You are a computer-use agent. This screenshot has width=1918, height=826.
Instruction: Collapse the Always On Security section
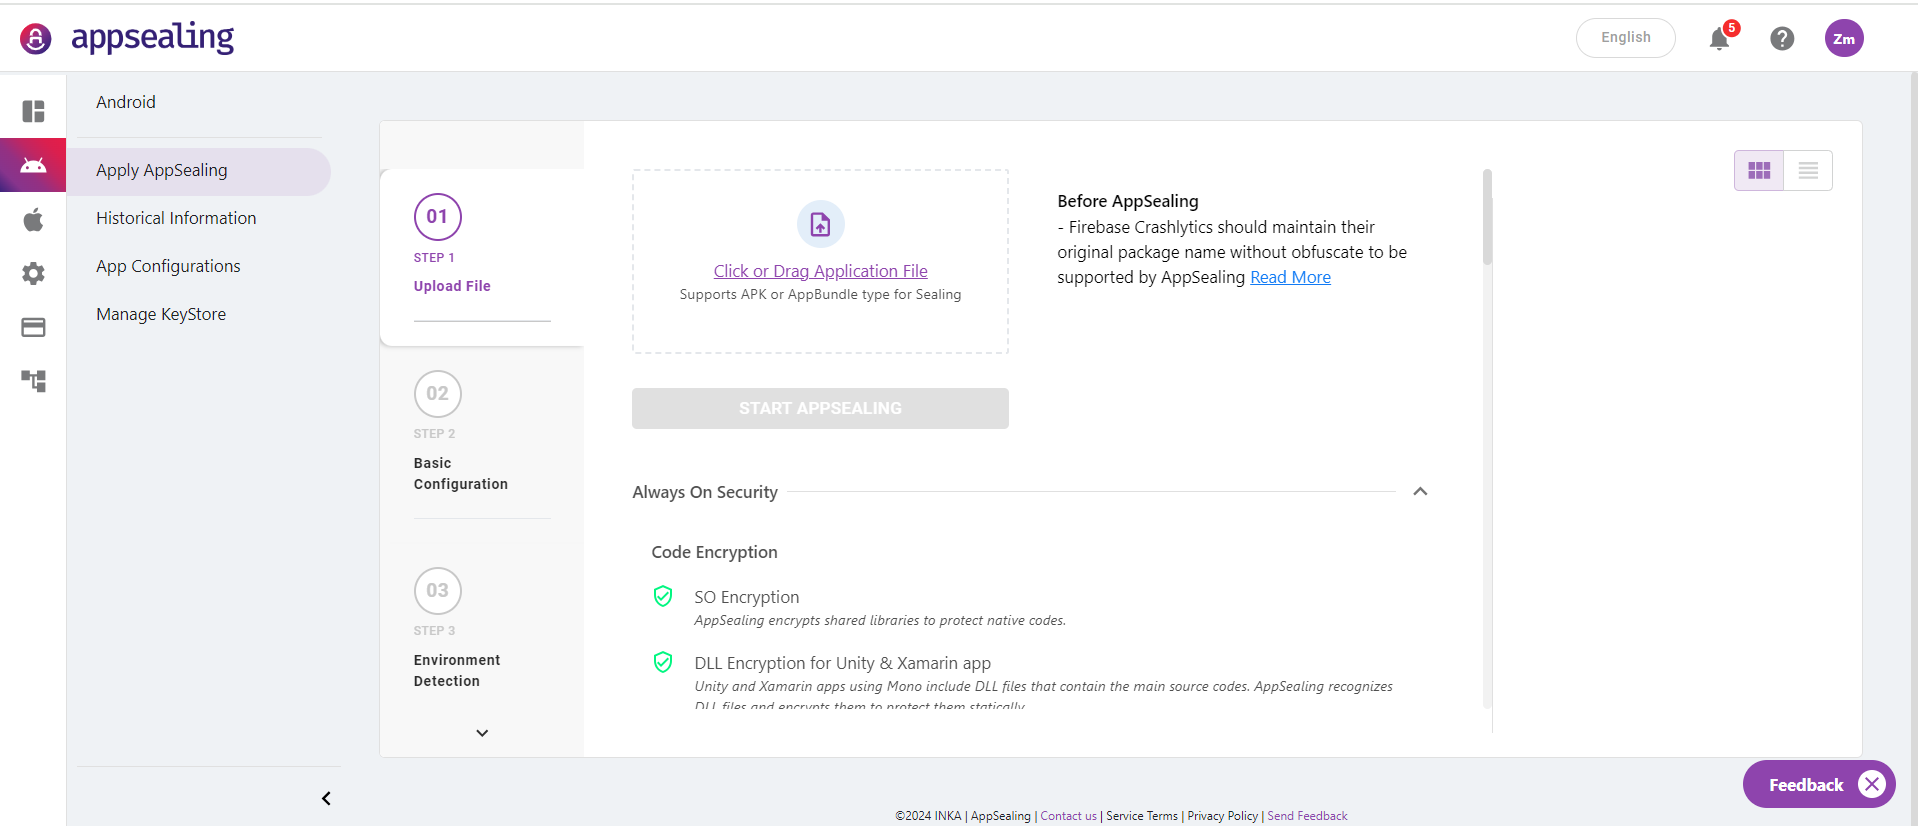(x=1420, y=491)
